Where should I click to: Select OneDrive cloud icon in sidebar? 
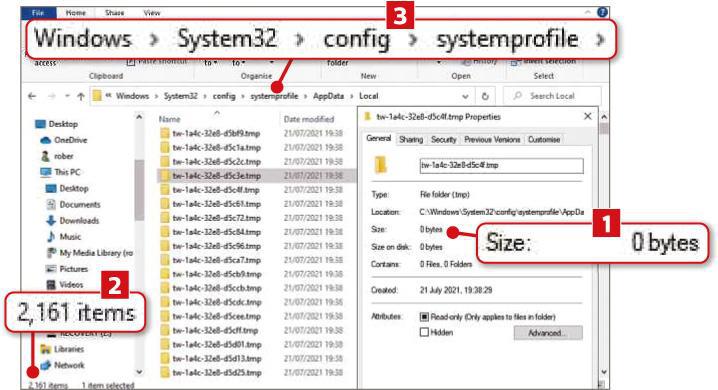45,140
